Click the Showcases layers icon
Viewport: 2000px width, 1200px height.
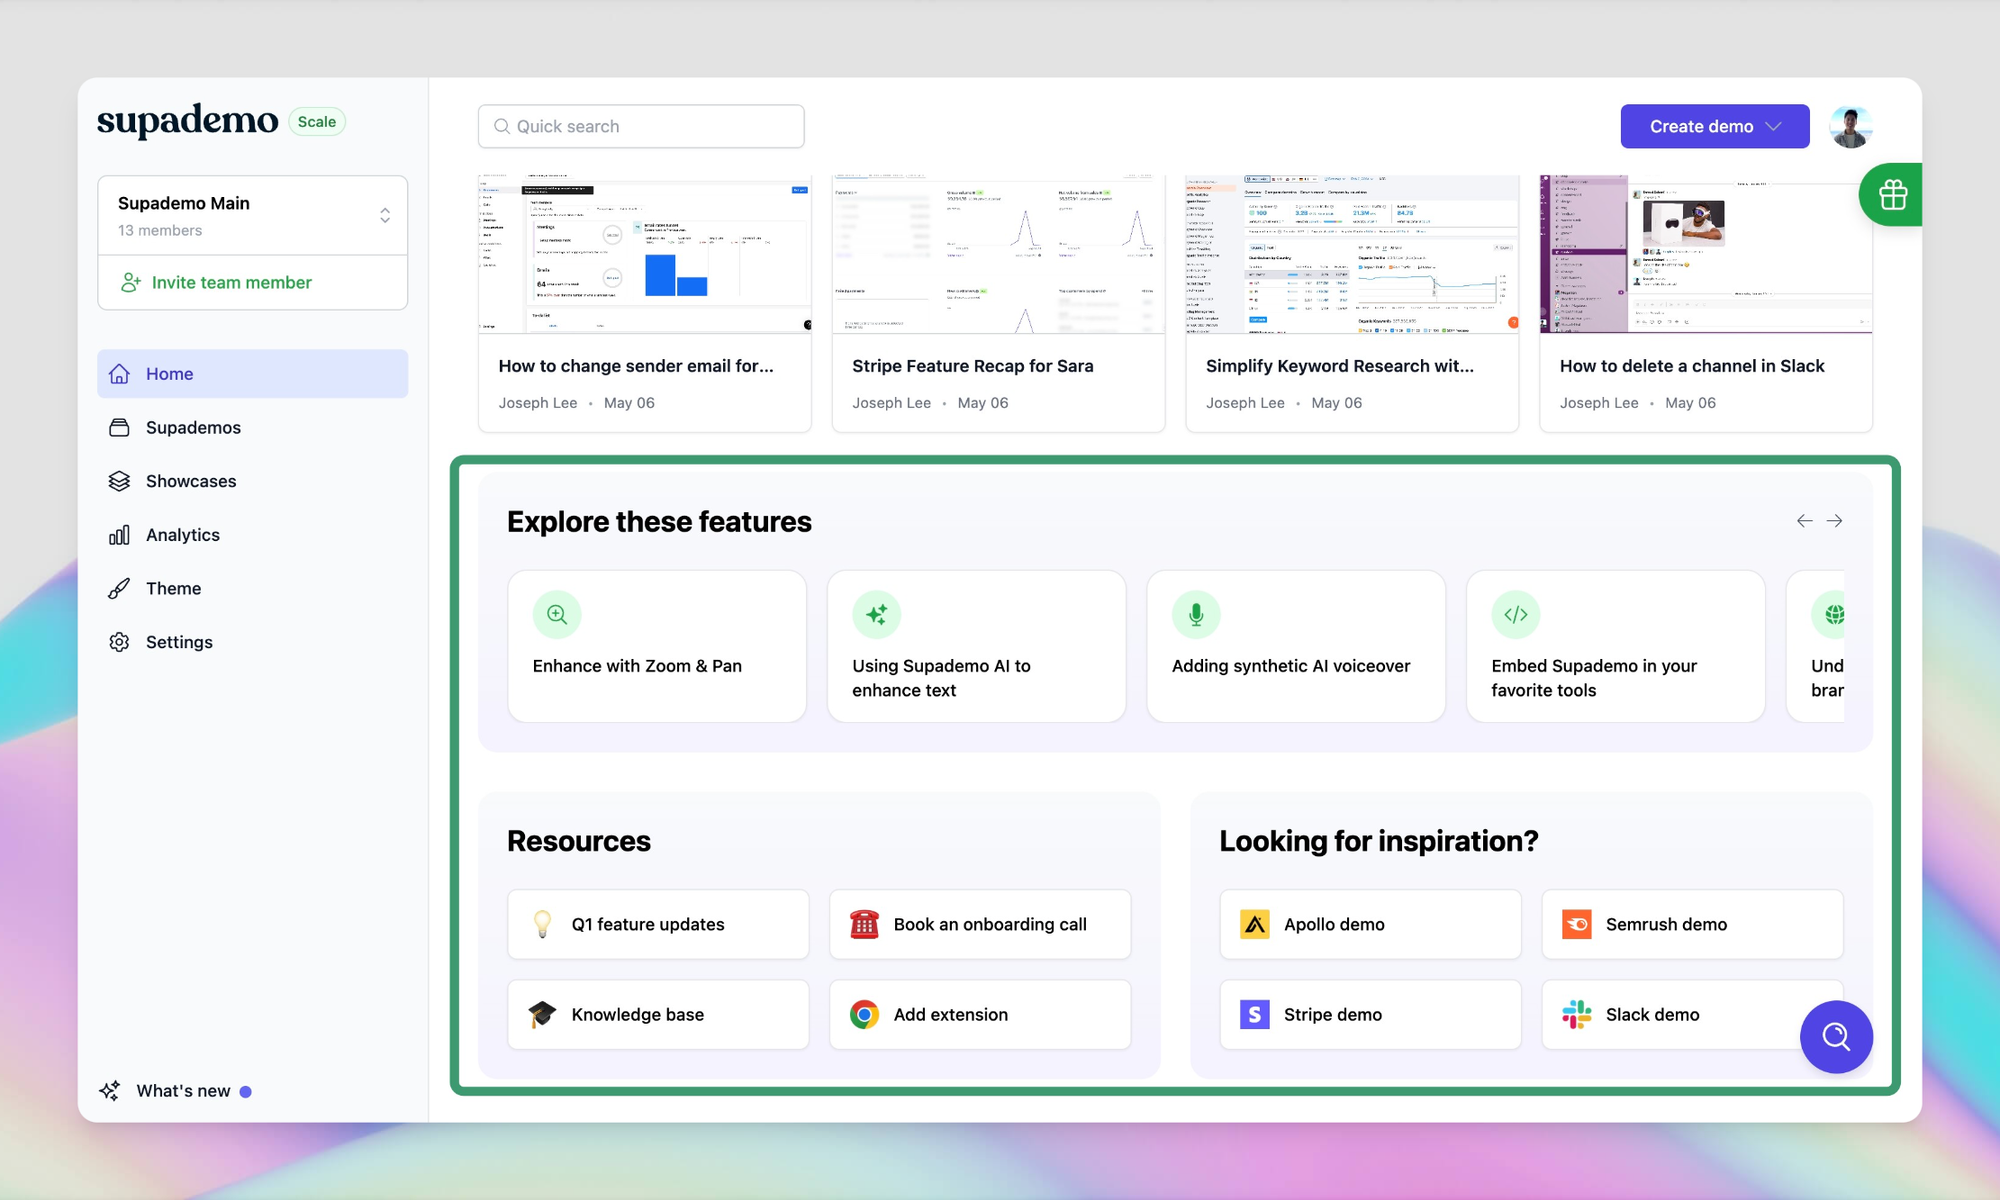click(x=119, y=481)
